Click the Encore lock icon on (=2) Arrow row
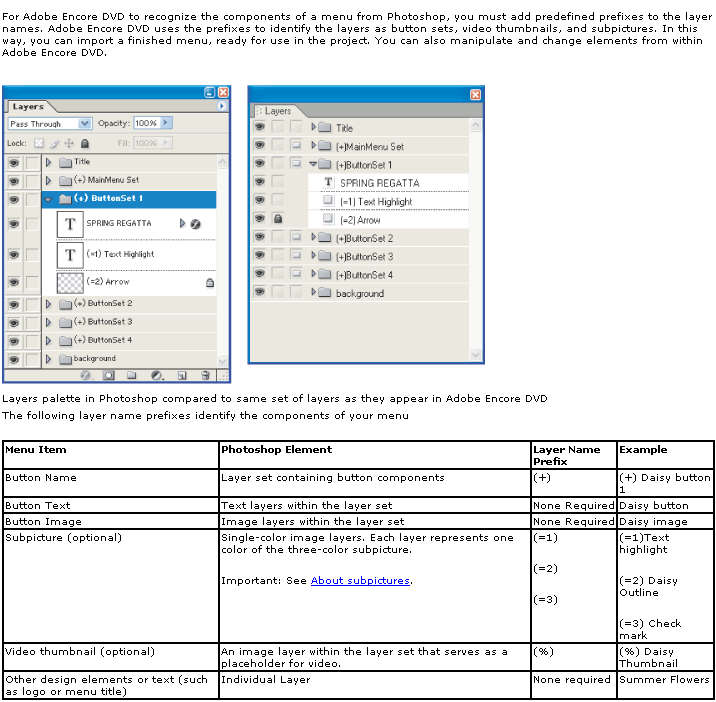Viewport: 716px width, 702px height. pyautogui.click(x=278, y=219)
